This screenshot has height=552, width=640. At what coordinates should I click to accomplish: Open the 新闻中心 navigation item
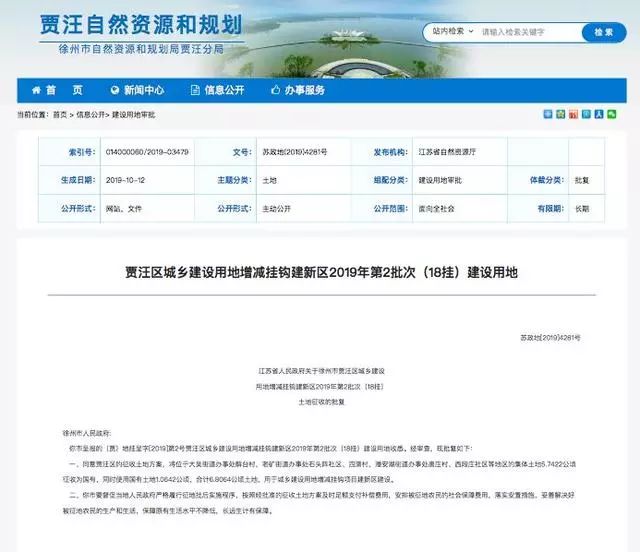138,90
